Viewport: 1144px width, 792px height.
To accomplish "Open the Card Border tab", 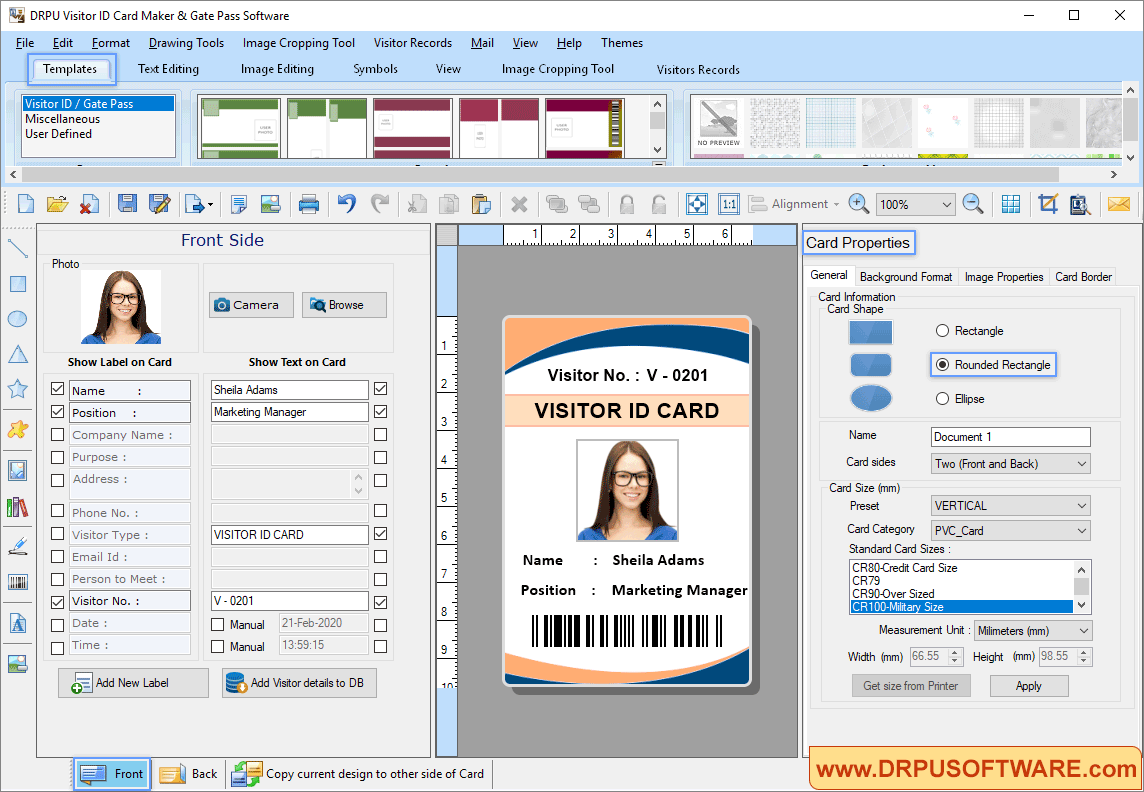I will point(1083,276).
